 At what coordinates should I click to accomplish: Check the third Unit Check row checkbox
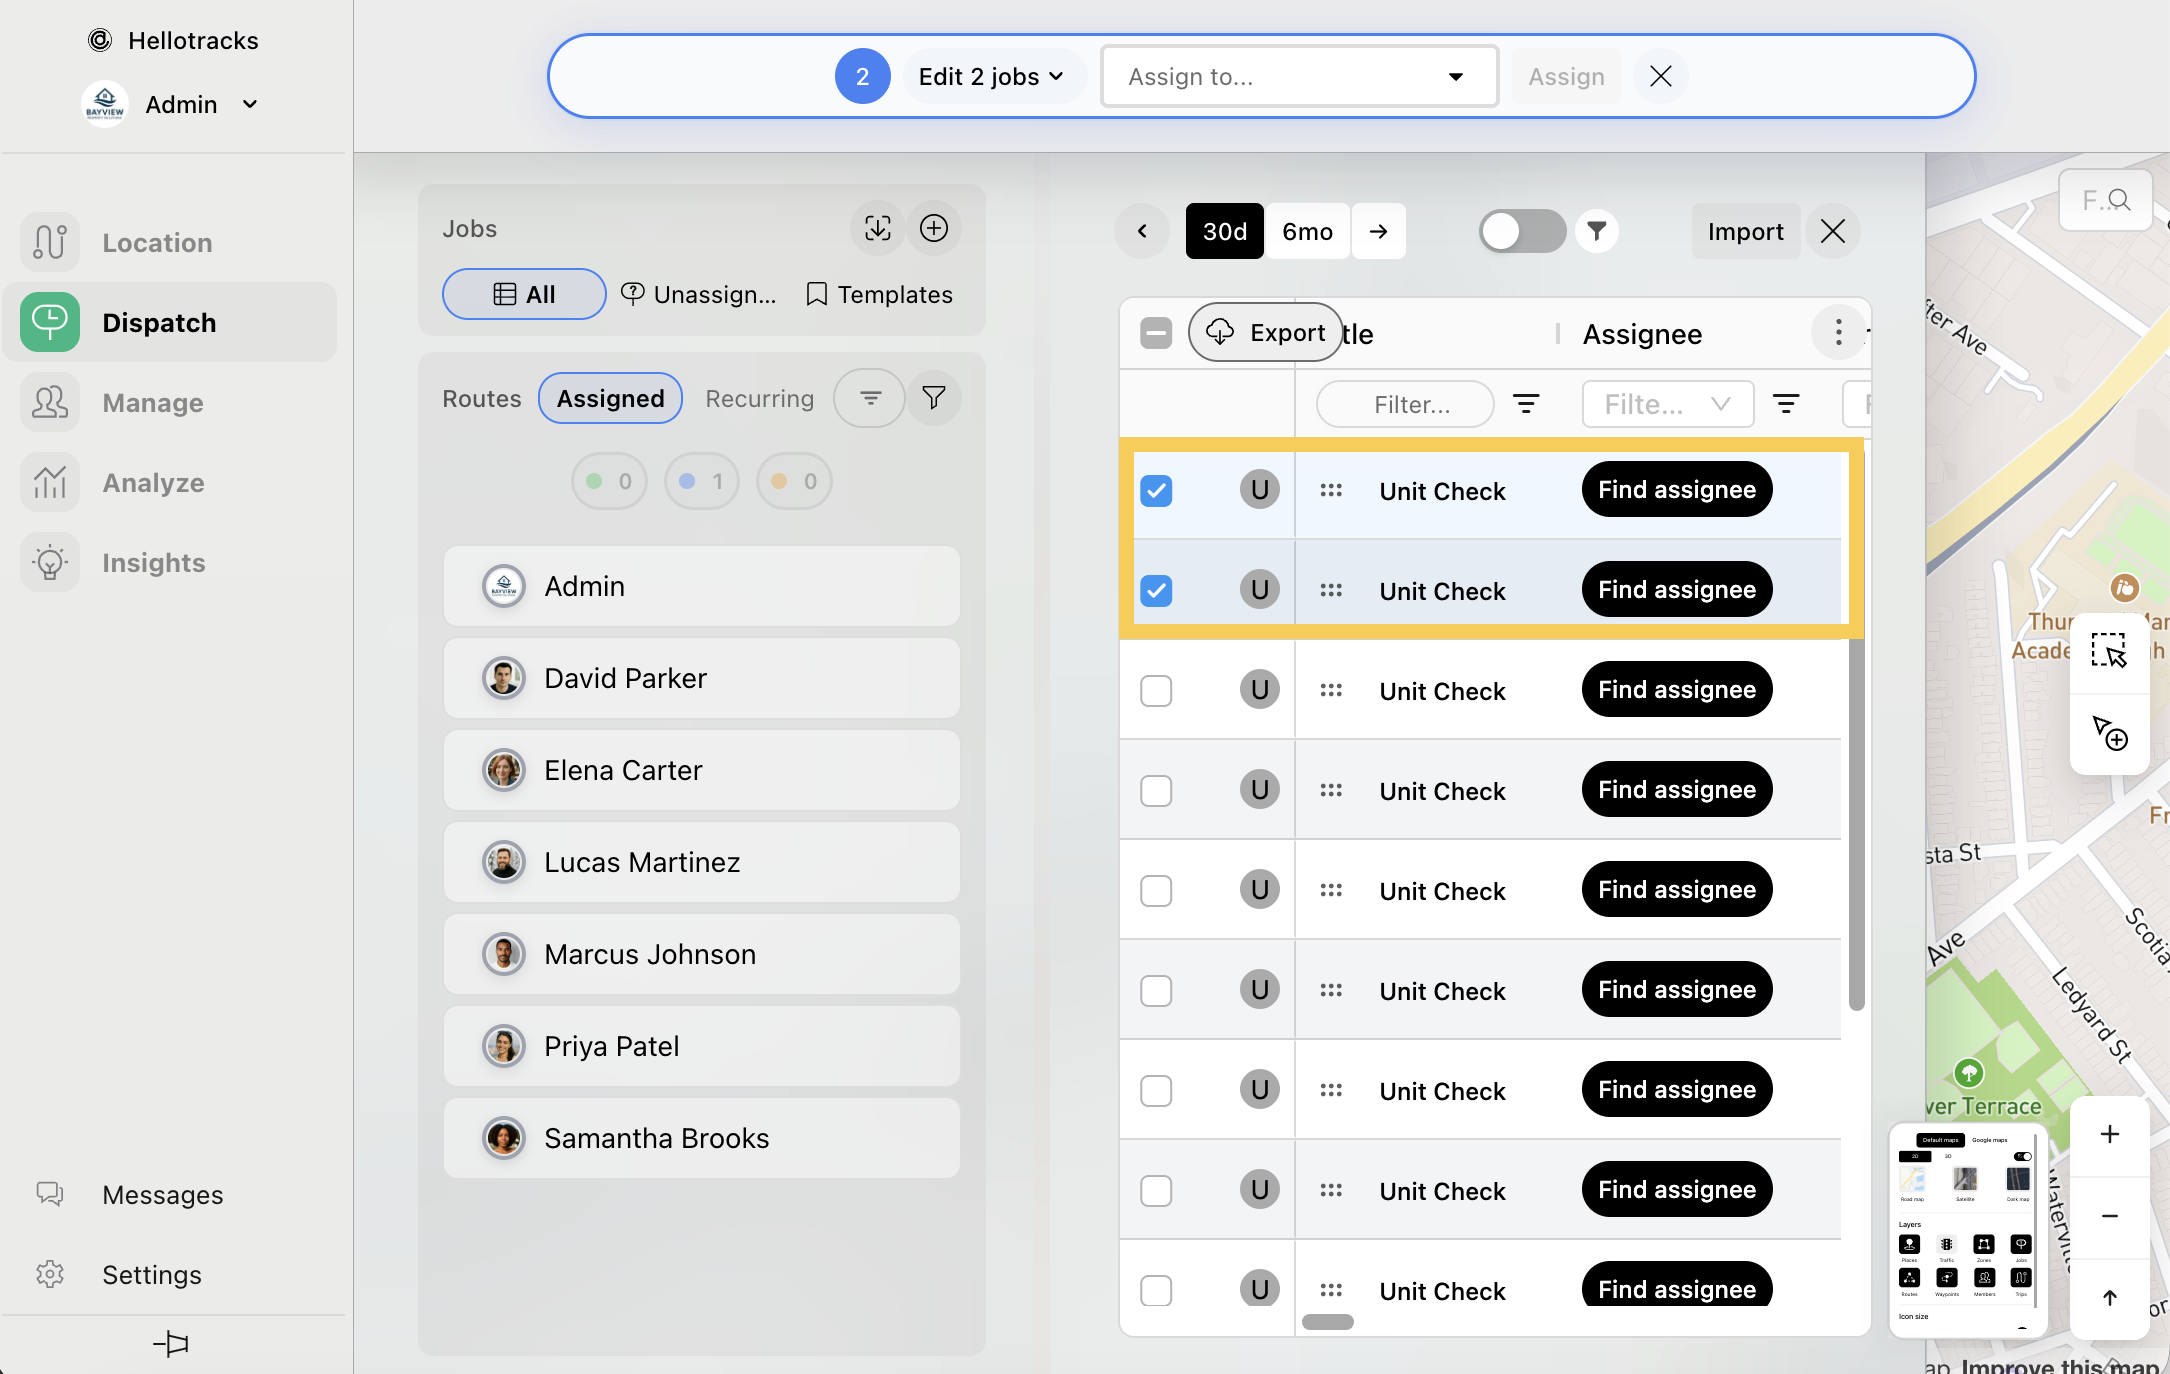tap(1156, 691)
